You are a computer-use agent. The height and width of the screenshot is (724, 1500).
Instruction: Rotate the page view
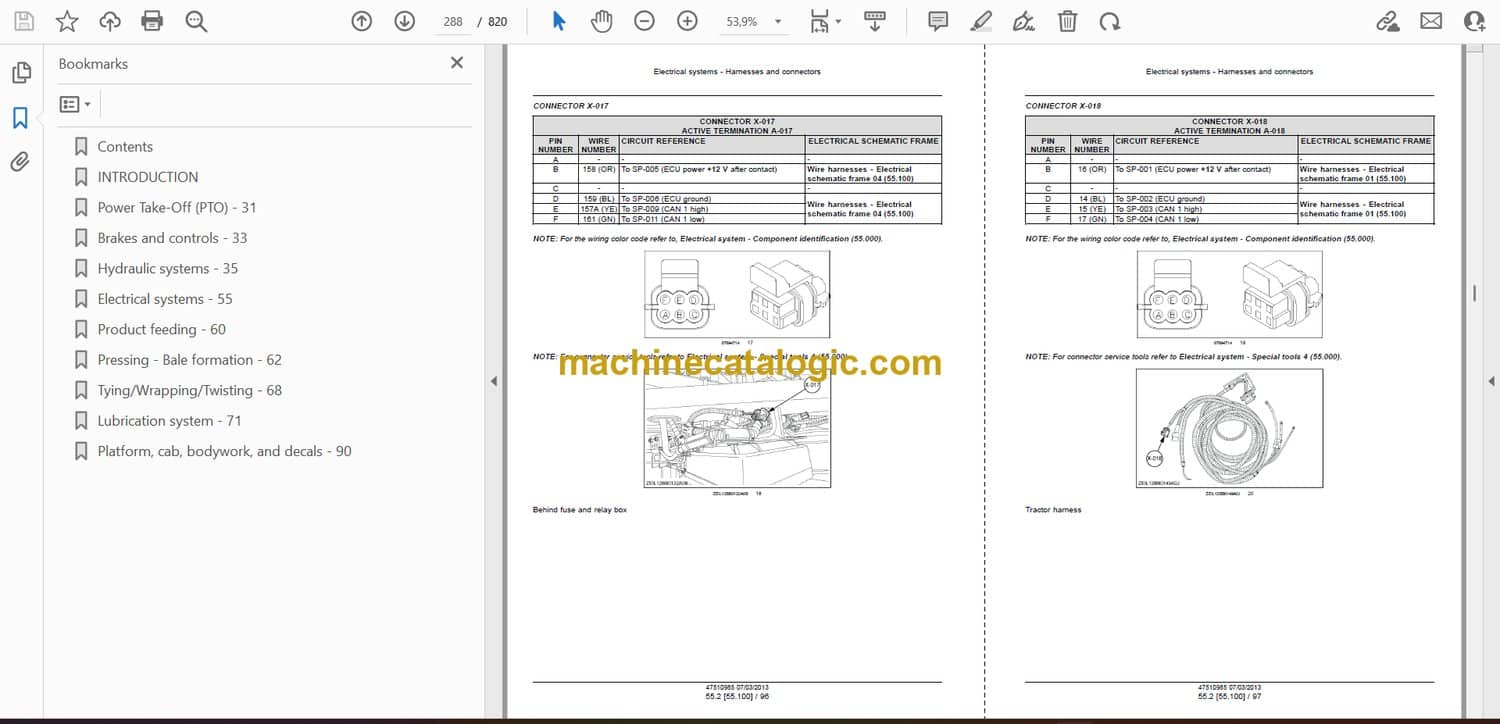click(x=1109, y=21)
